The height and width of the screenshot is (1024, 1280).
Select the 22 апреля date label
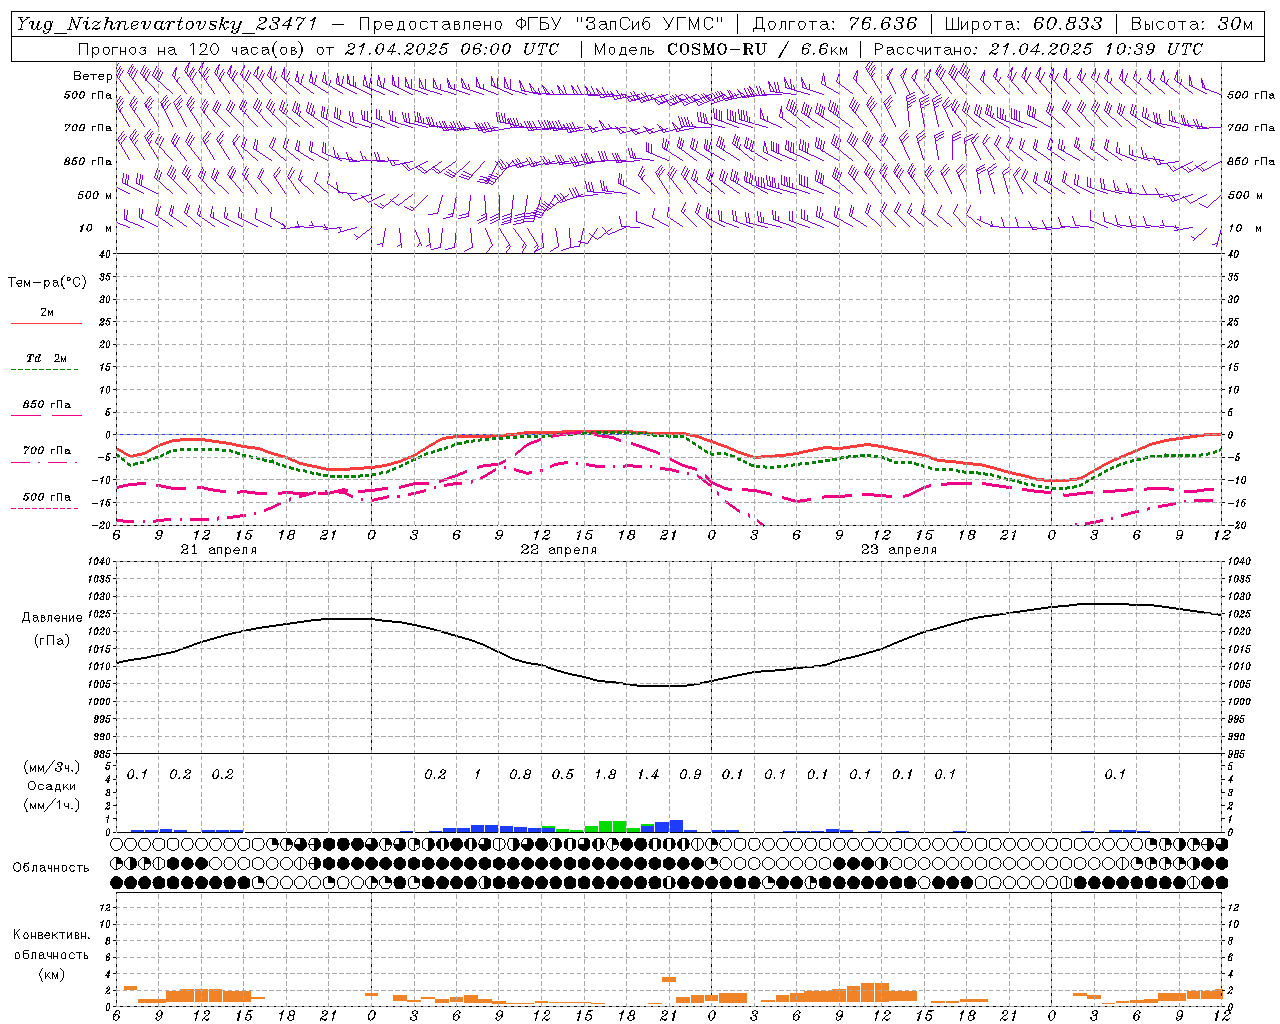558,550
